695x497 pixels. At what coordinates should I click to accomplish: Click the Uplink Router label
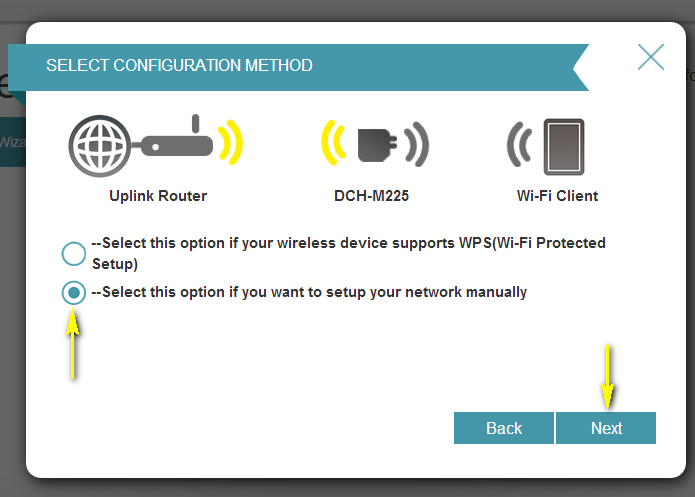(x=158, y=196)
